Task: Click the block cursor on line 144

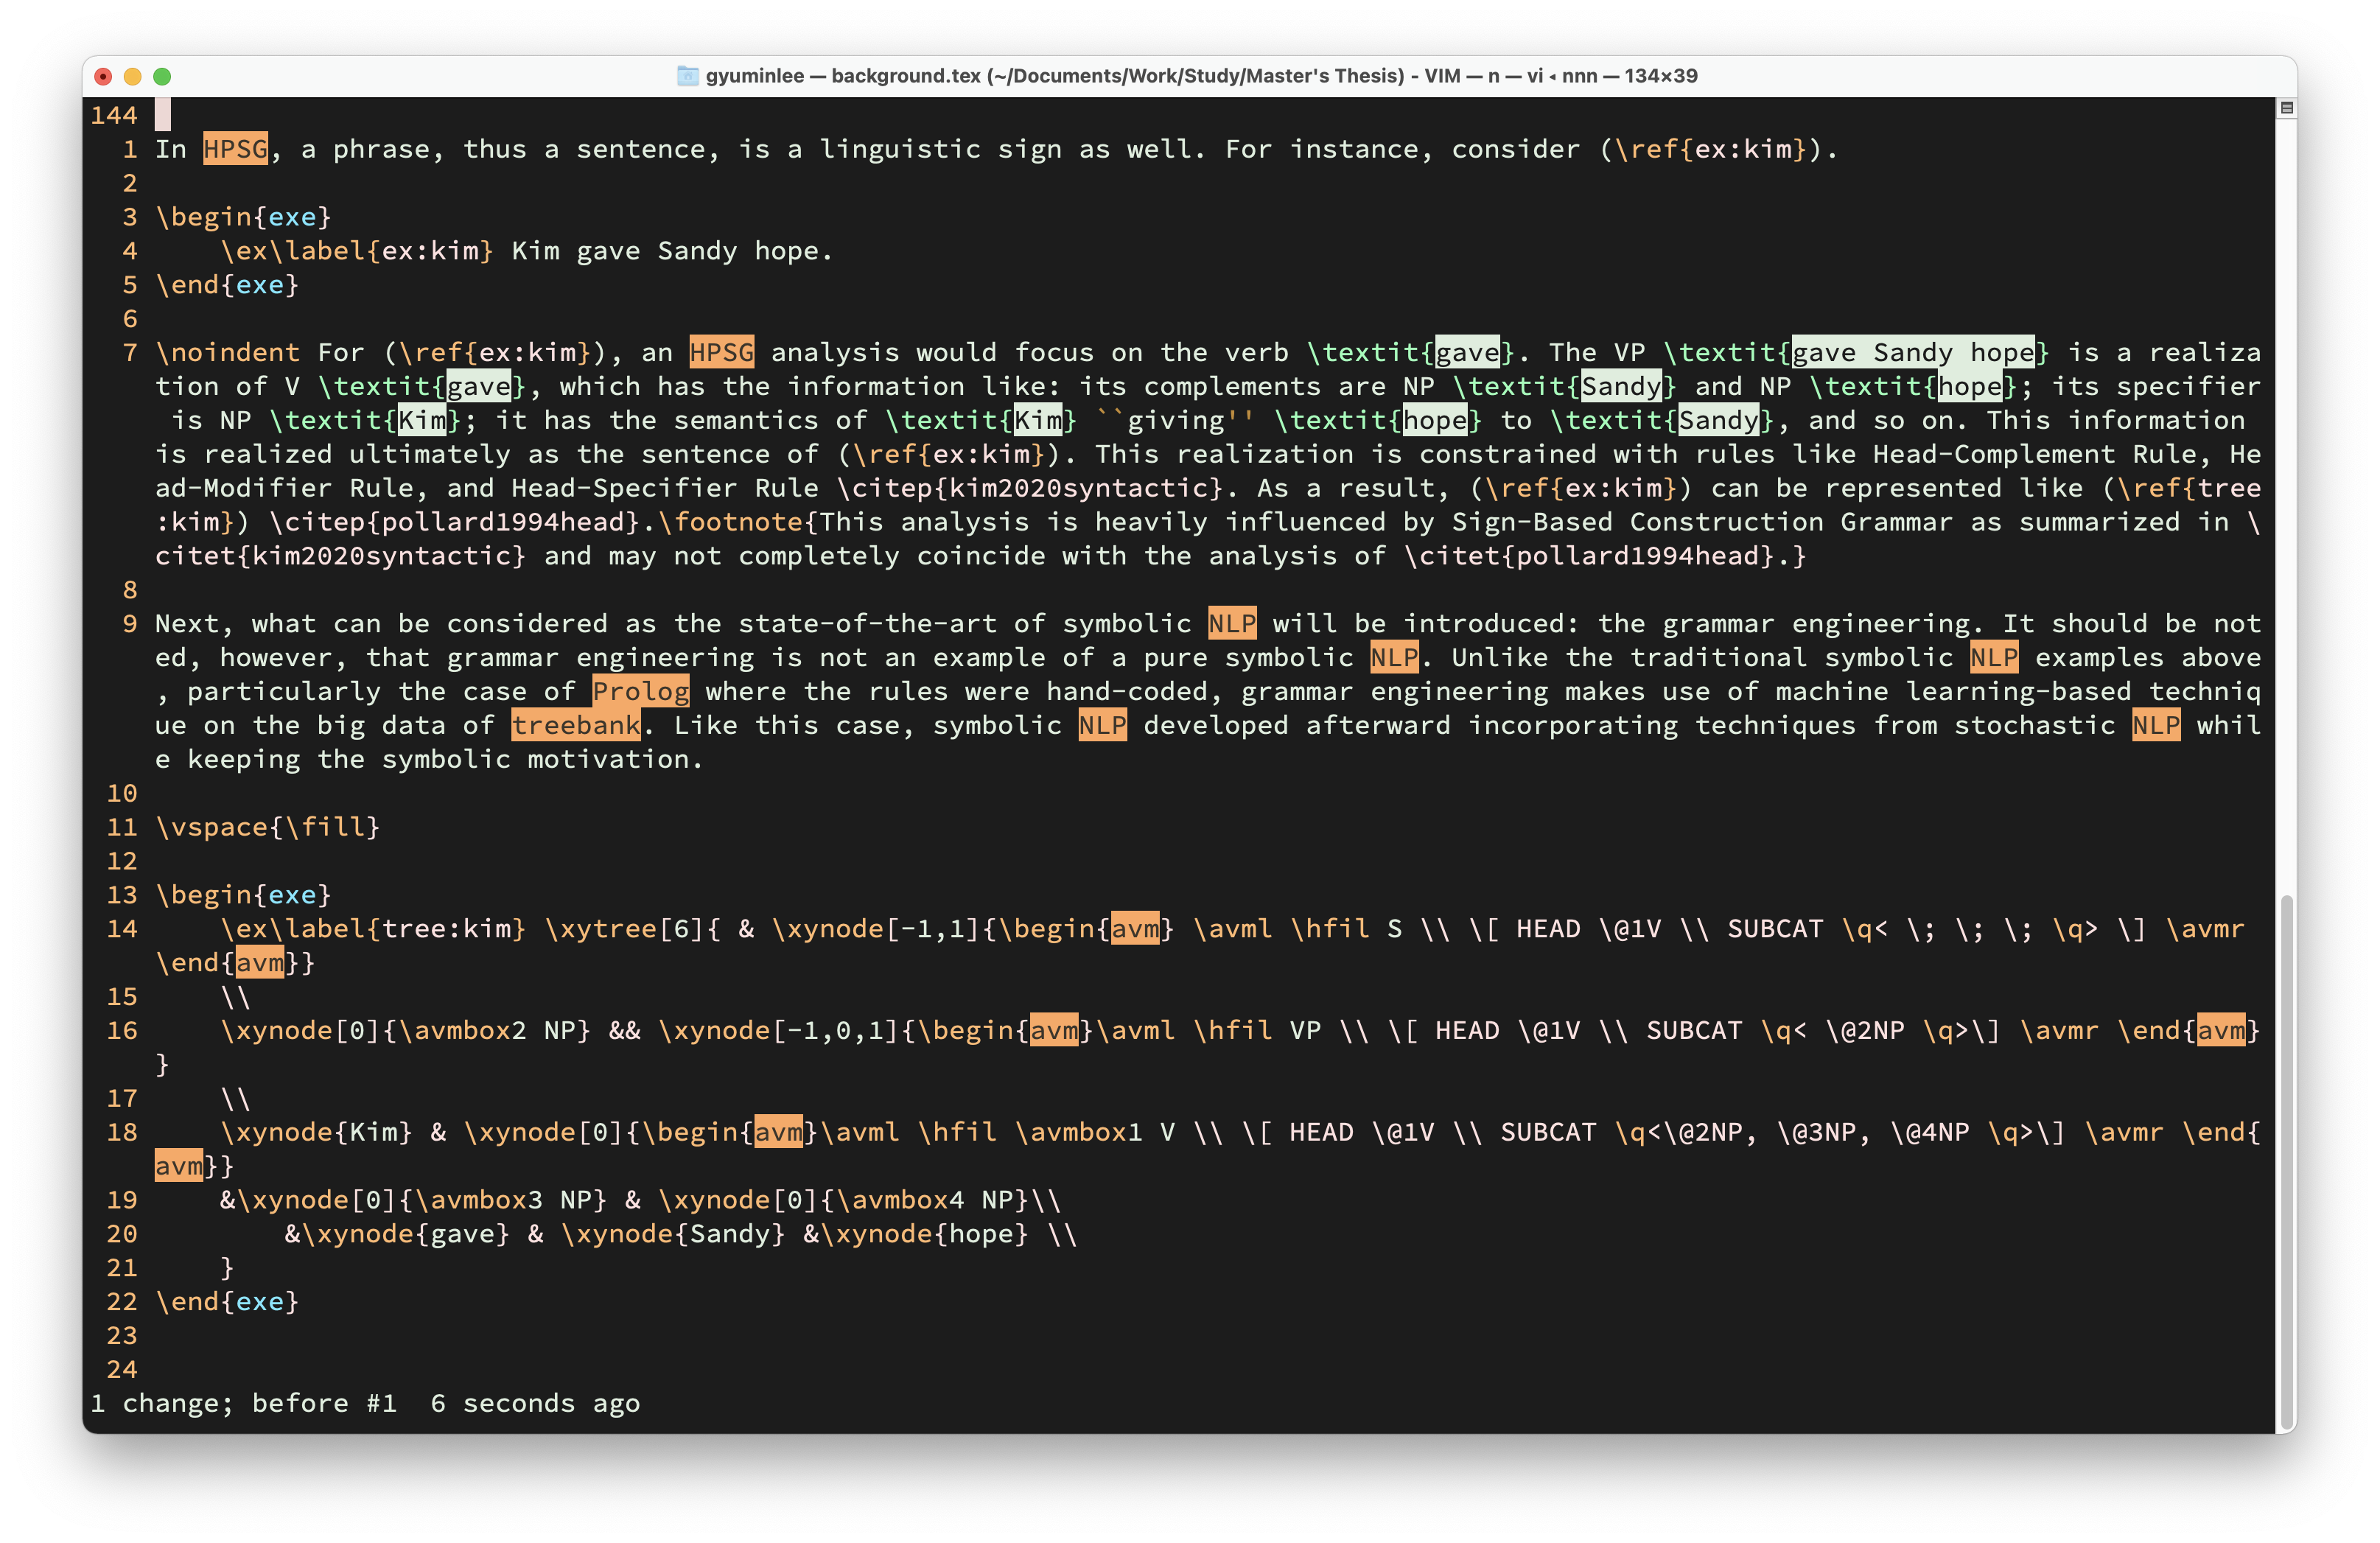Action: point(163,115)
